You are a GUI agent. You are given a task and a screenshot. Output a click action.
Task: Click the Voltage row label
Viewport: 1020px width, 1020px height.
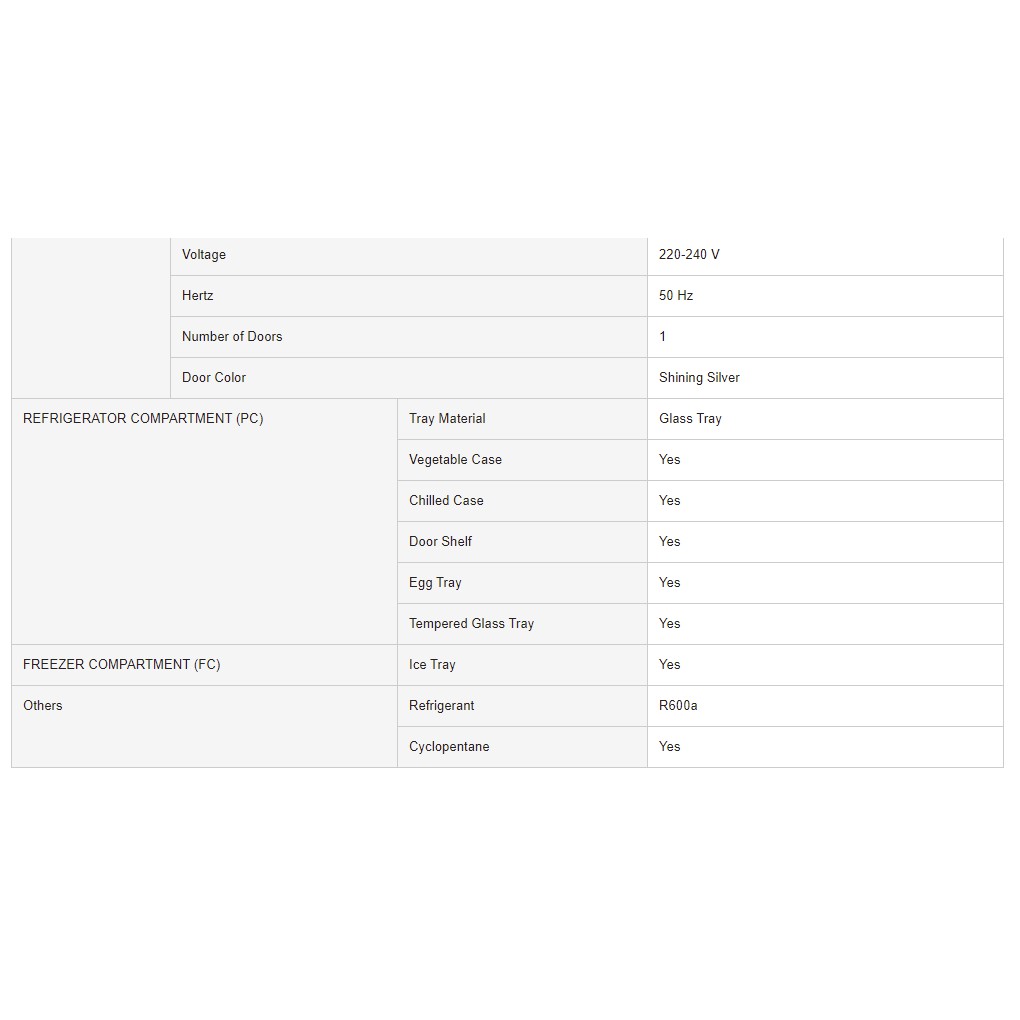(x=204, y=254)
